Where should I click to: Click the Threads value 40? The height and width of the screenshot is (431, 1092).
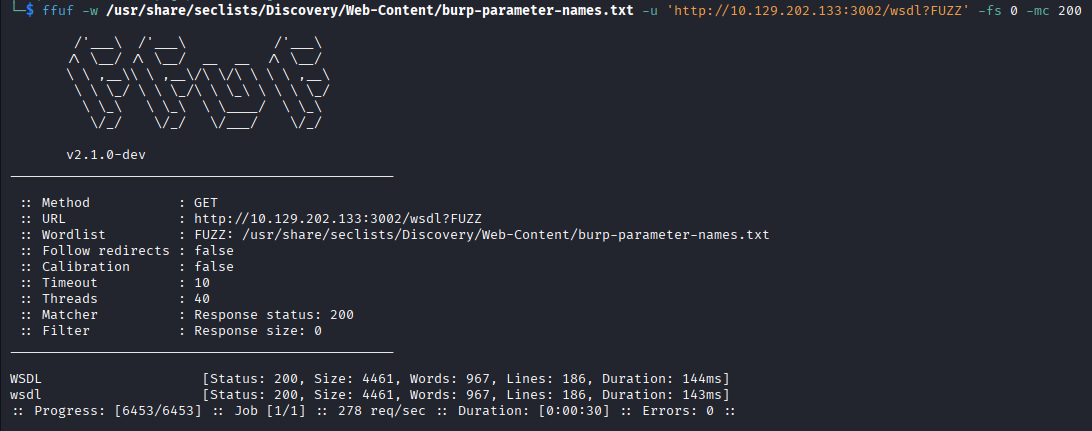[x=201, y=299]
